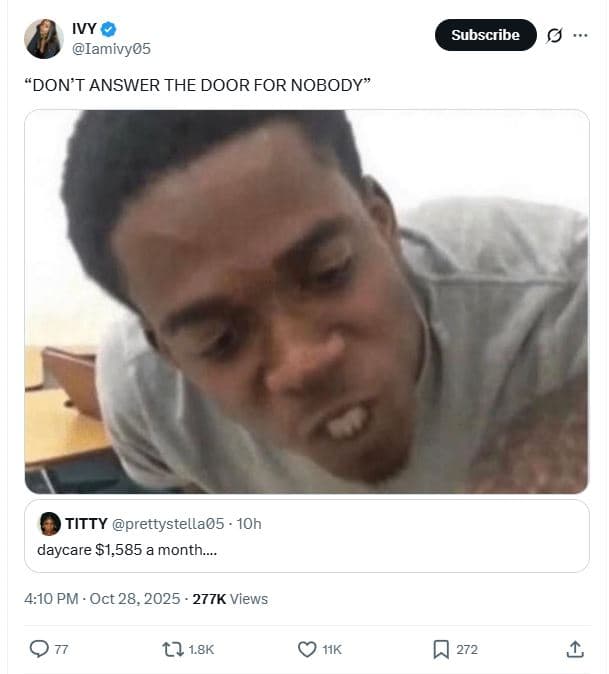Click the 10h timestamp on quoted post
The image size is (609, 674).
point(249,524)
